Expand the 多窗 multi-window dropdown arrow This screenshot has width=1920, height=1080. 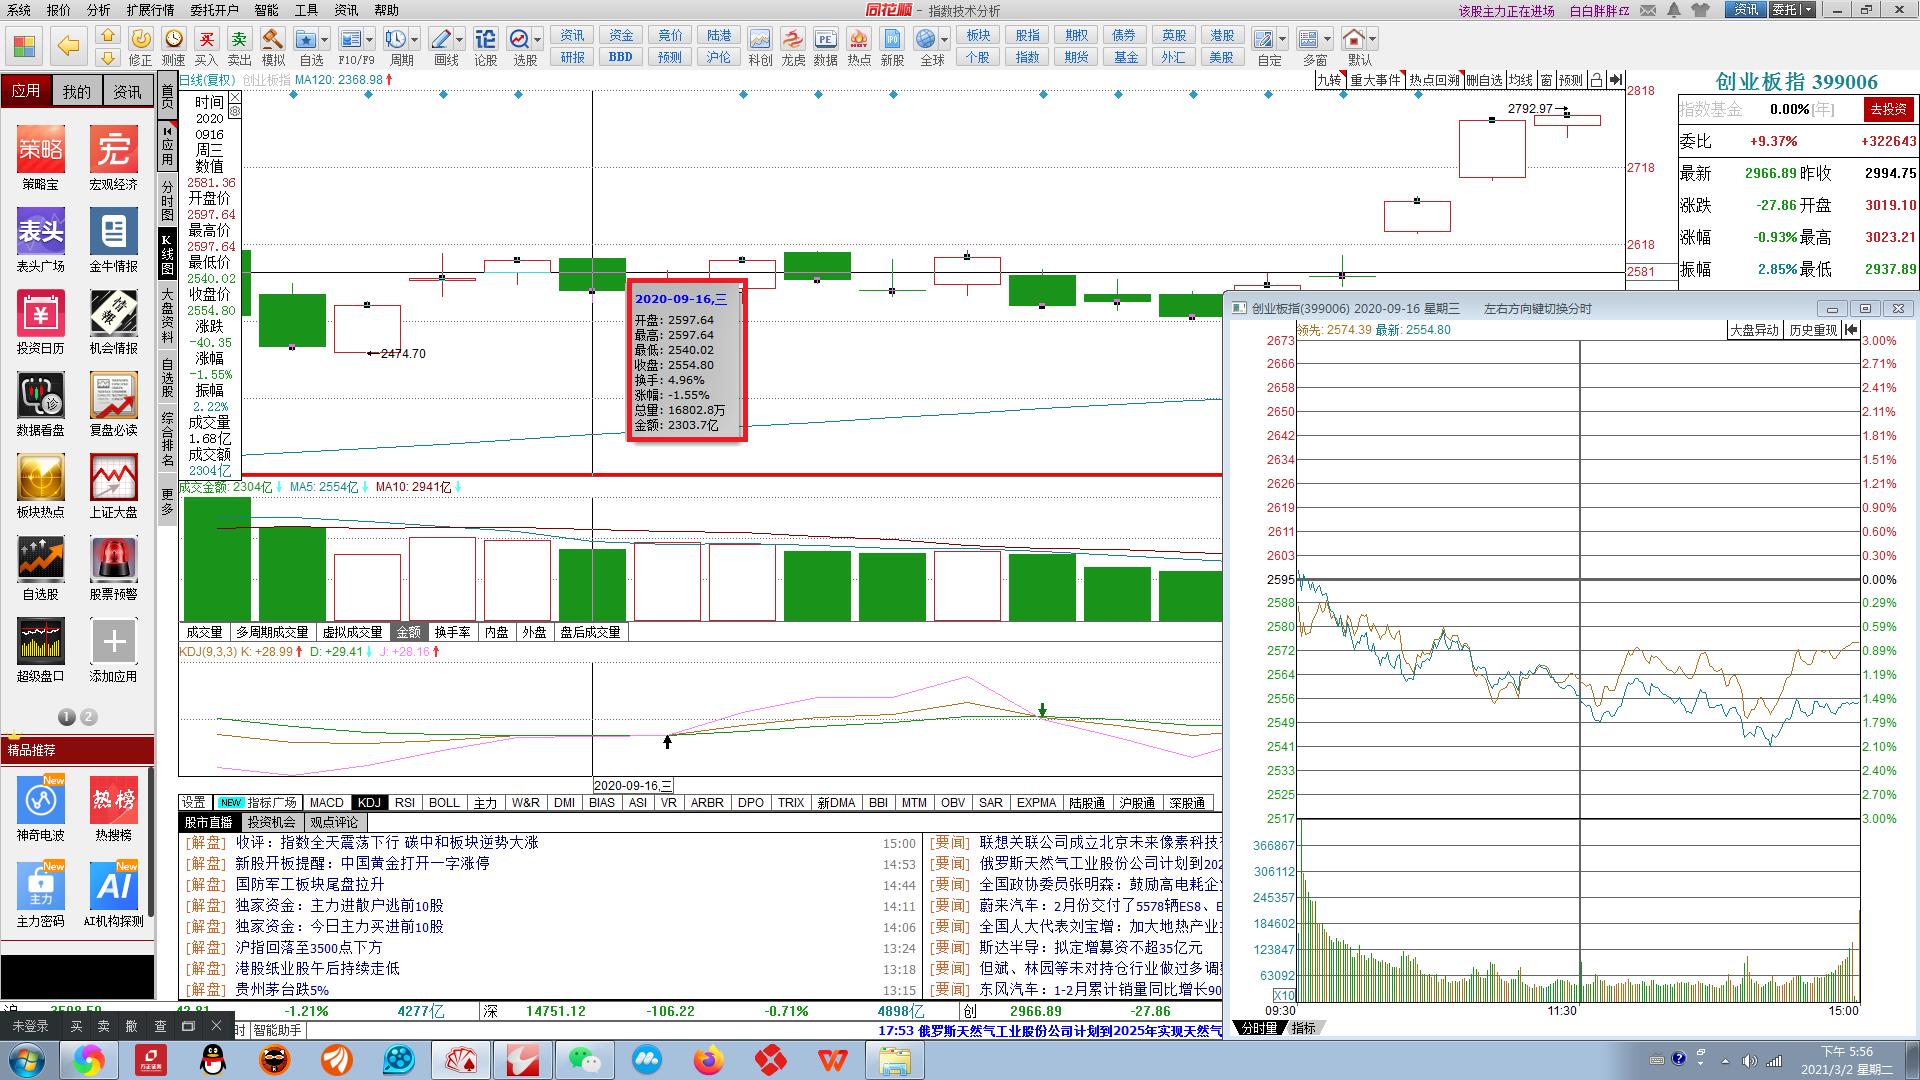1327,40
